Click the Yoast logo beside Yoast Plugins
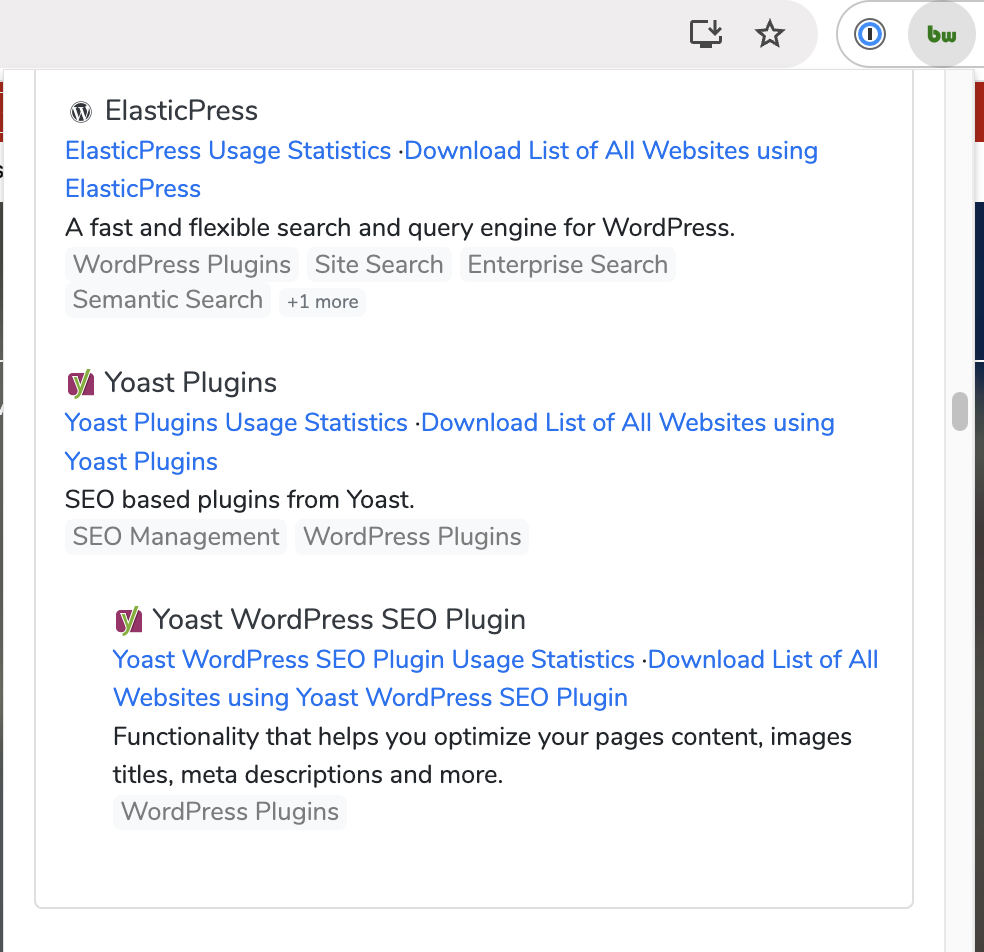 [81, 383]
